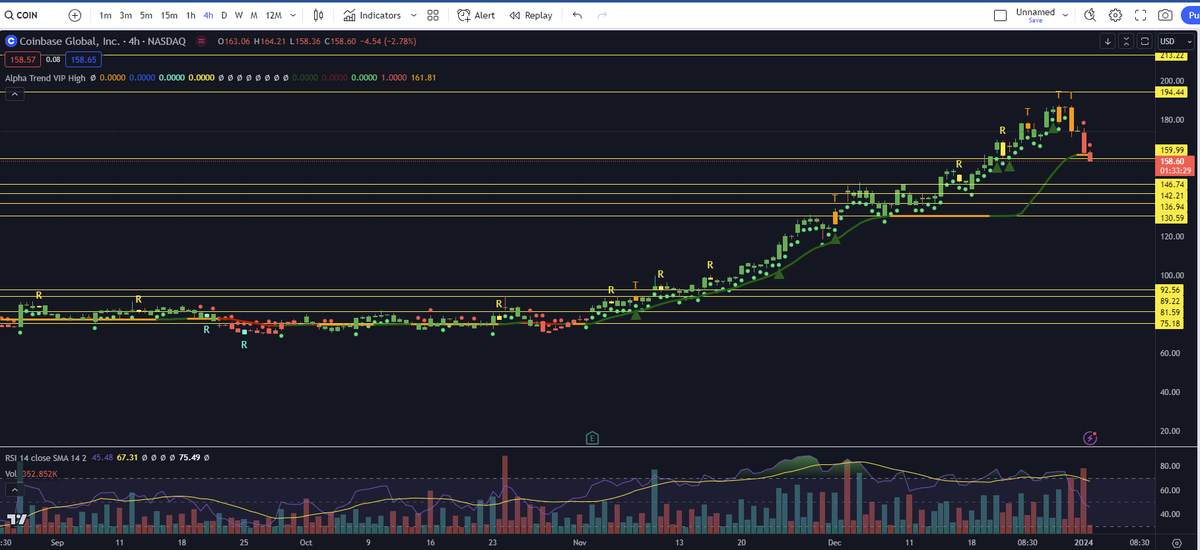Start bar Replay mode
The width and height of the screenshot is (1200, 550).
(530, 15)
